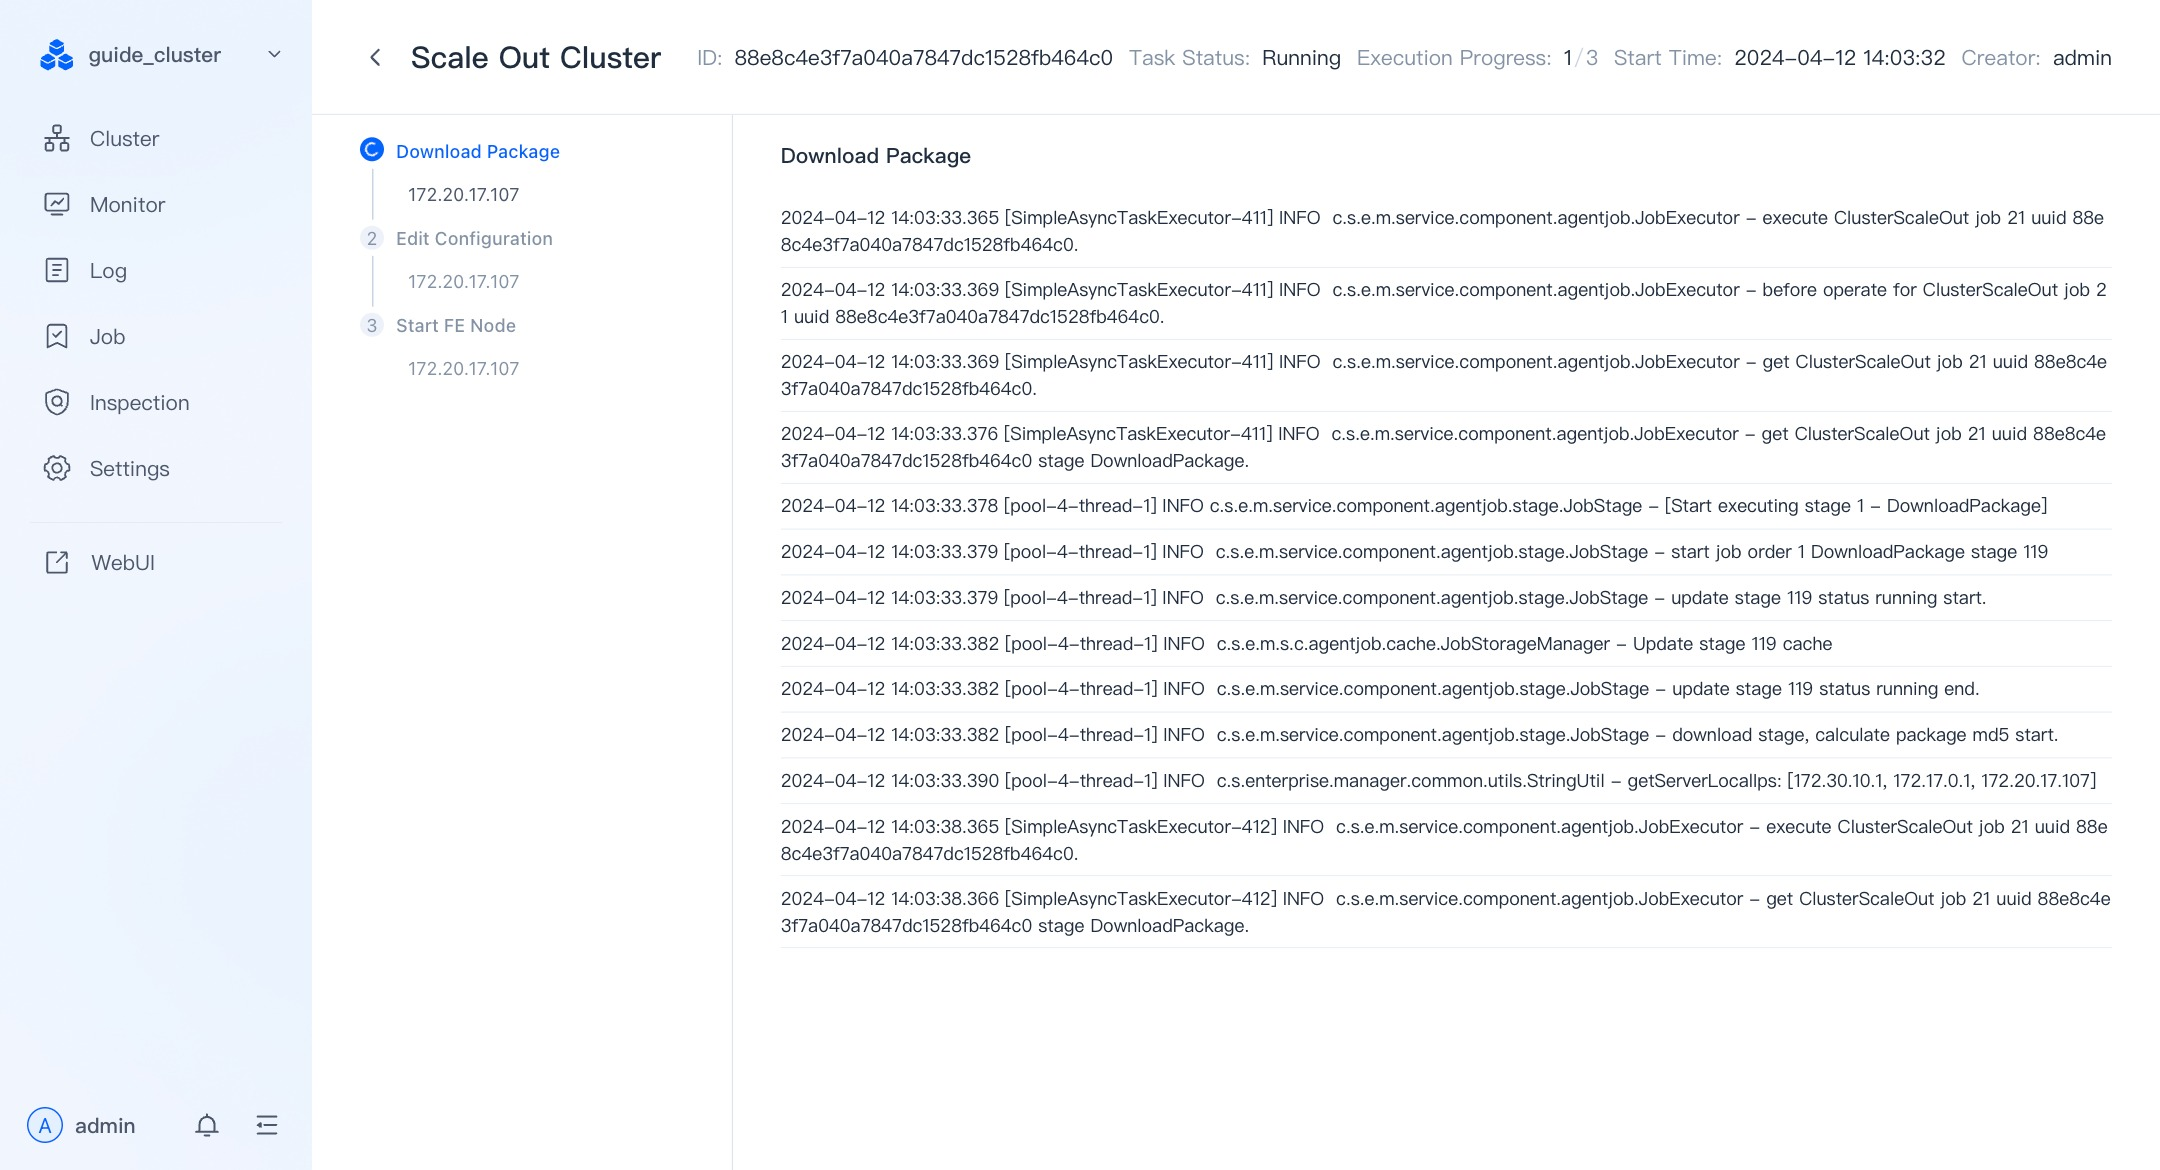Select the Download Package step
Image resolution: width=2160 pixels, height=1170 pixels.
[x=478, y=152]
